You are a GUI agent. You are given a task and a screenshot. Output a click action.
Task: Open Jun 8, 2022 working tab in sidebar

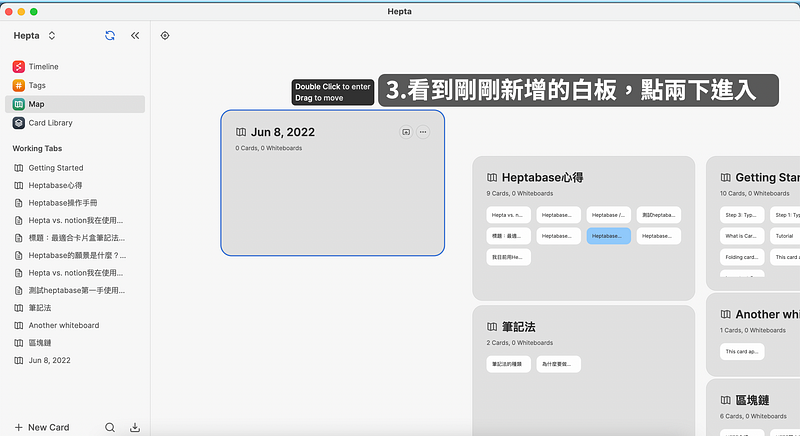pos(75,360)
